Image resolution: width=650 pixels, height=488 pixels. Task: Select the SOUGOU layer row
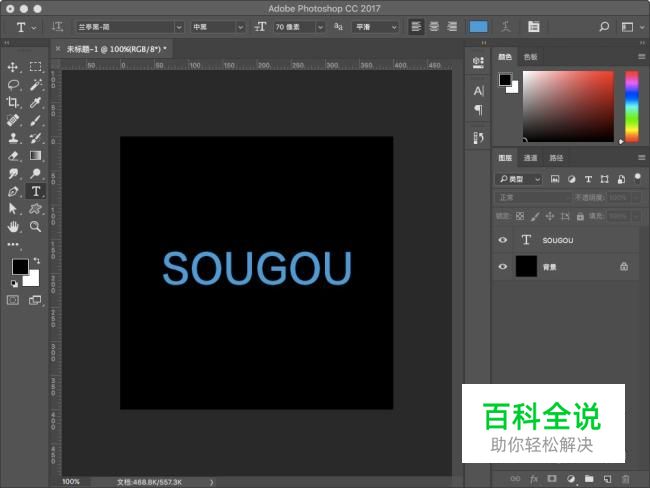click(566, 240)
